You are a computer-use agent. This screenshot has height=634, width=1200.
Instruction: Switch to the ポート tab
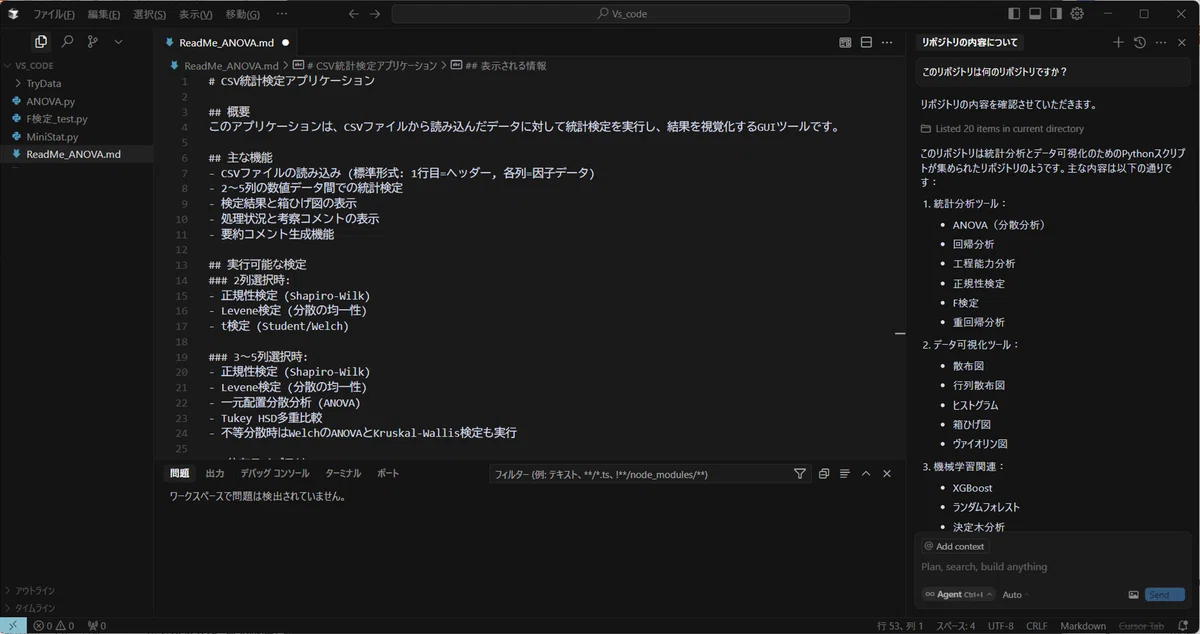click(388, 473)
